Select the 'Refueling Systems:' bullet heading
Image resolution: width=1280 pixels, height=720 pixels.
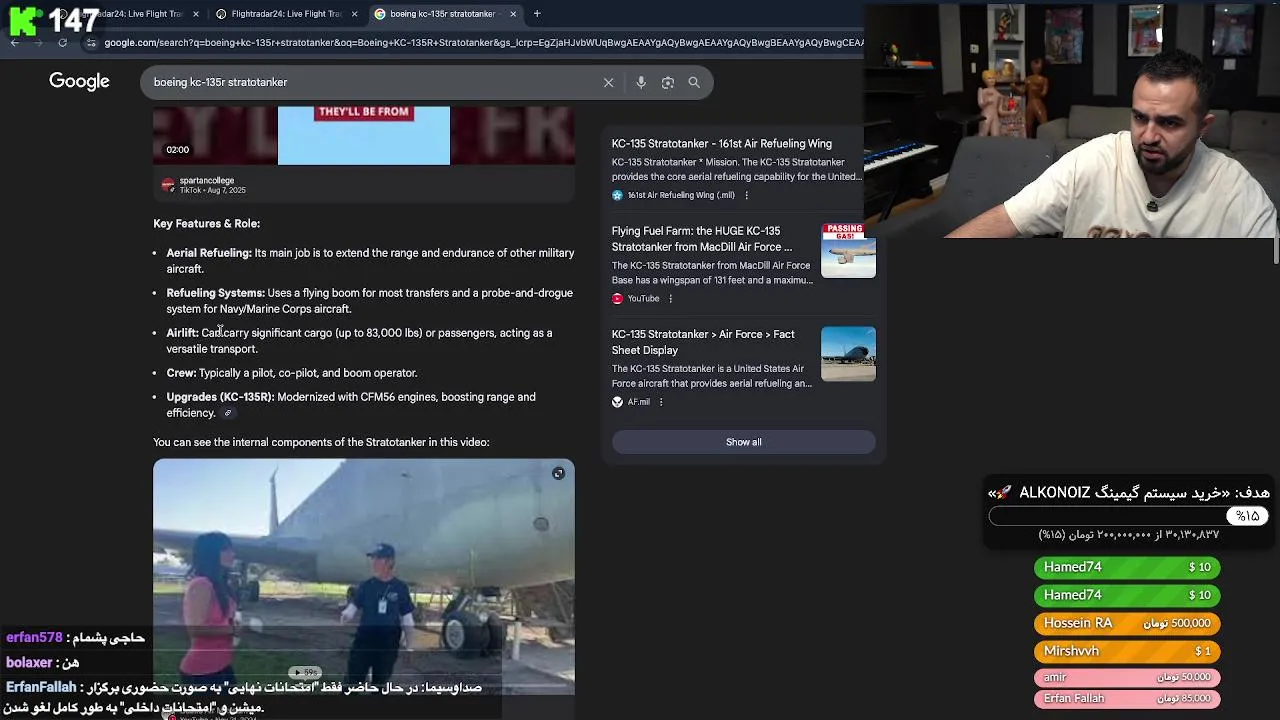pyautogui.click(x=215, y=293)
